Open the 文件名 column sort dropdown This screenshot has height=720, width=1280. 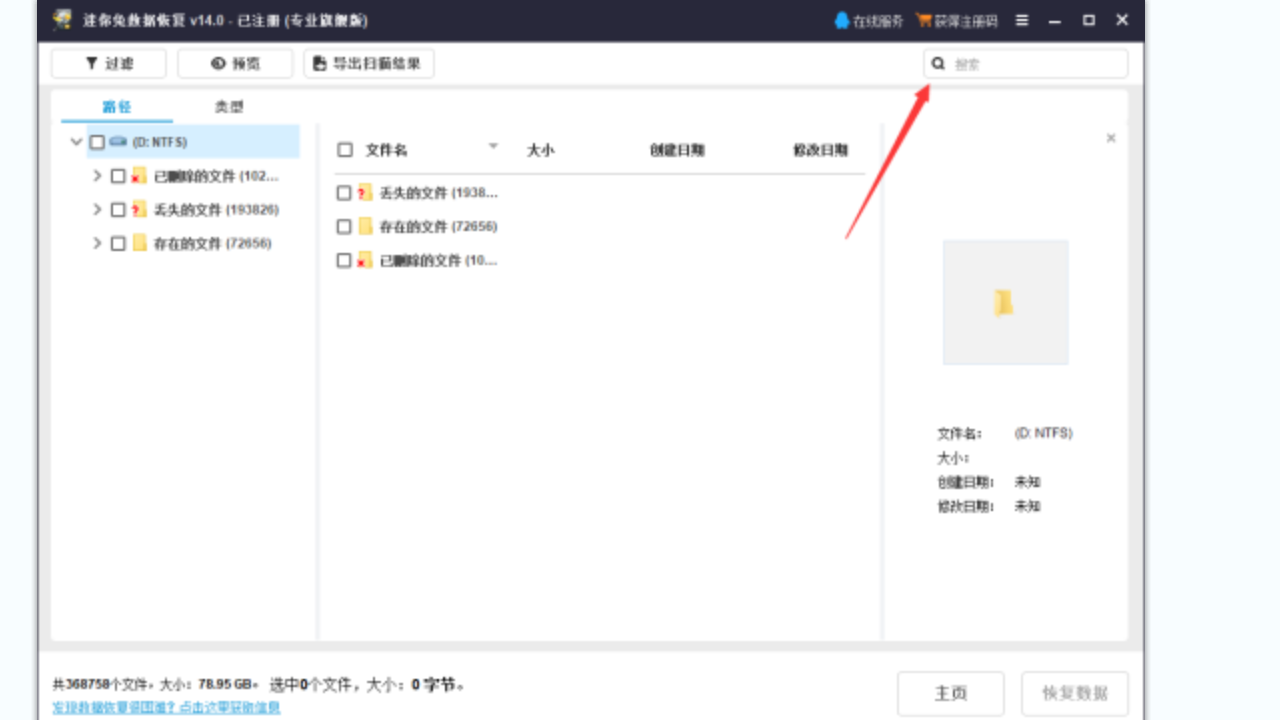click(493, 145)
